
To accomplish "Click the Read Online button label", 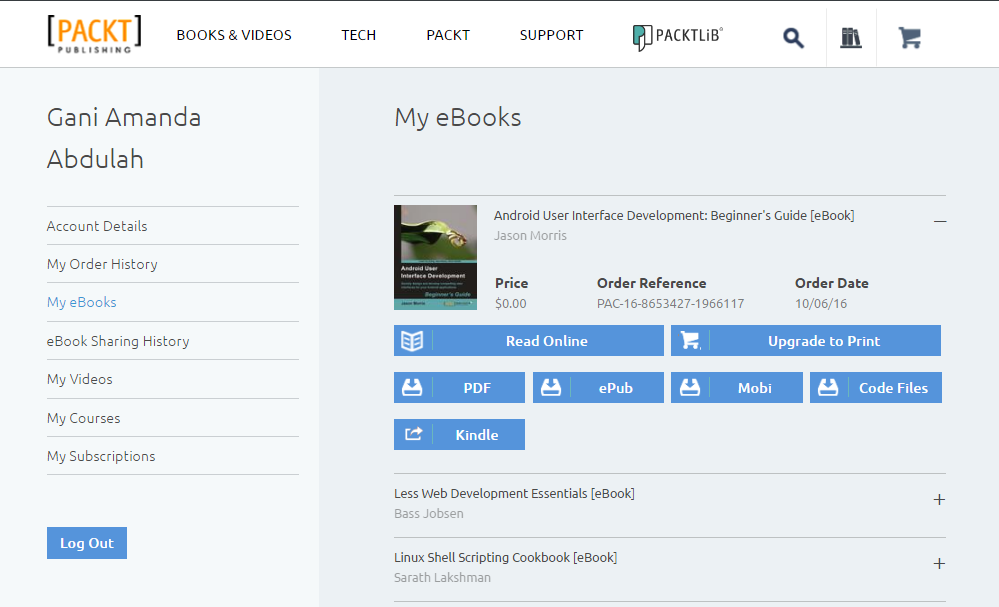I will pos(547,341).
